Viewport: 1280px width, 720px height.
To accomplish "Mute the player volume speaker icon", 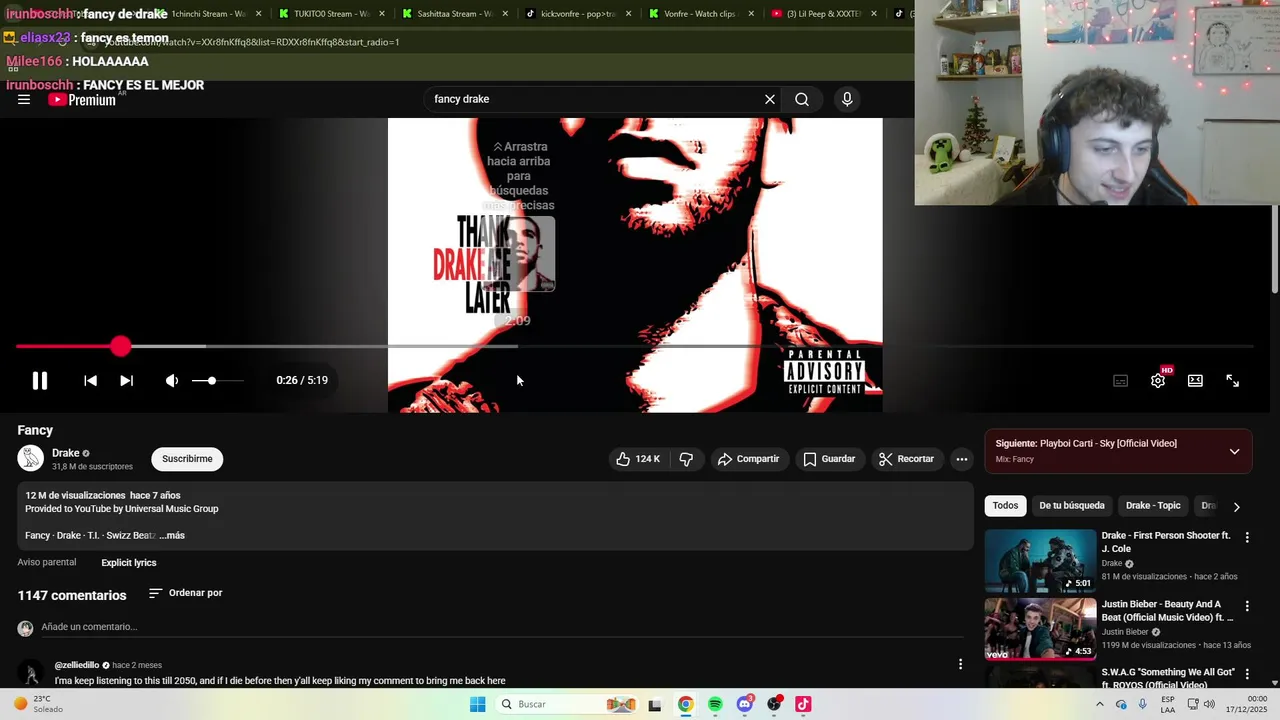I will [x=172, y=380].
